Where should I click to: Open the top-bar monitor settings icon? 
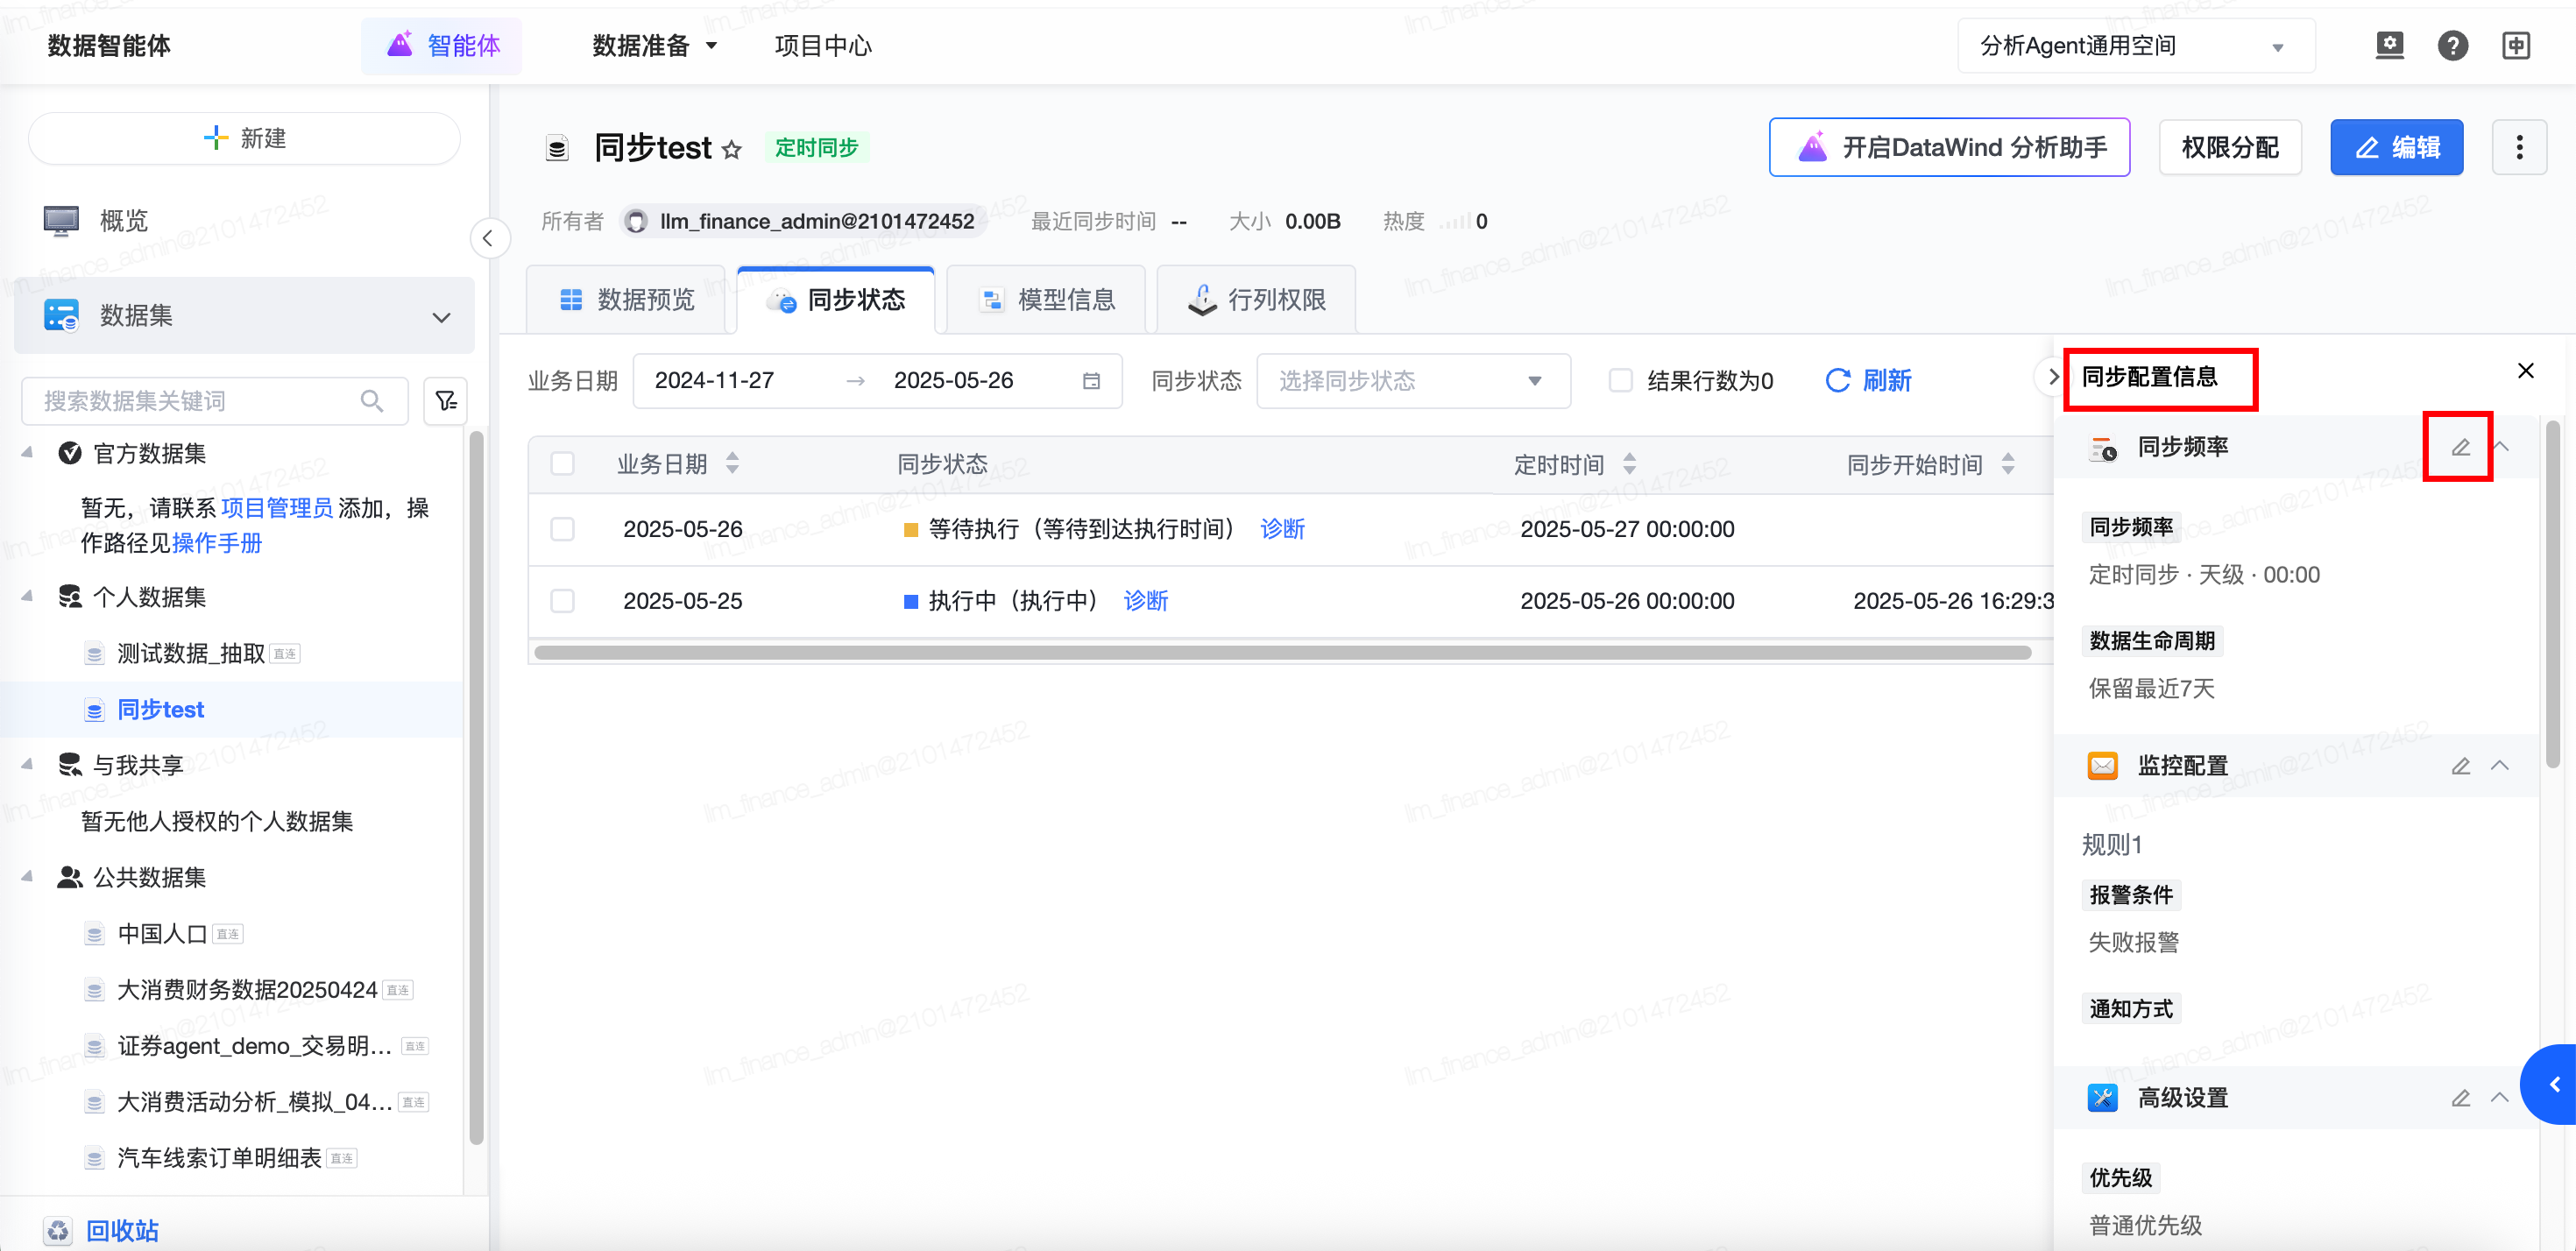point(2389,45)
